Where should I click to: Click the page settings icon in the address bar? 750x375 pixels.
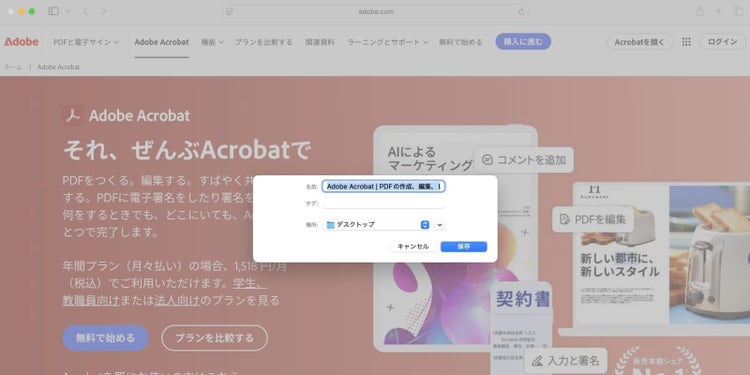point(229,11)
